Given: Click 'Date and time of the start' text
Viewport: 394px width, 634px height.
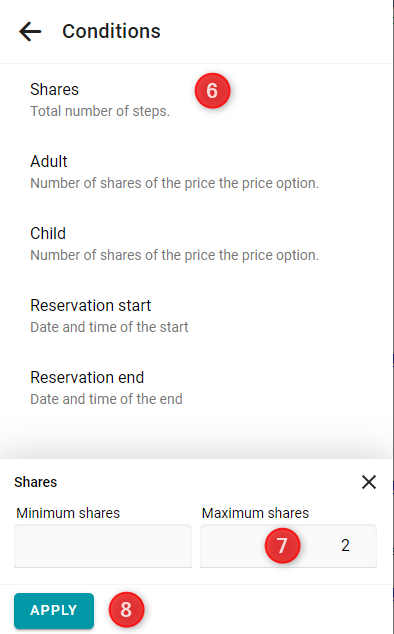Looking at the screenshot, I should coord(109,327).
